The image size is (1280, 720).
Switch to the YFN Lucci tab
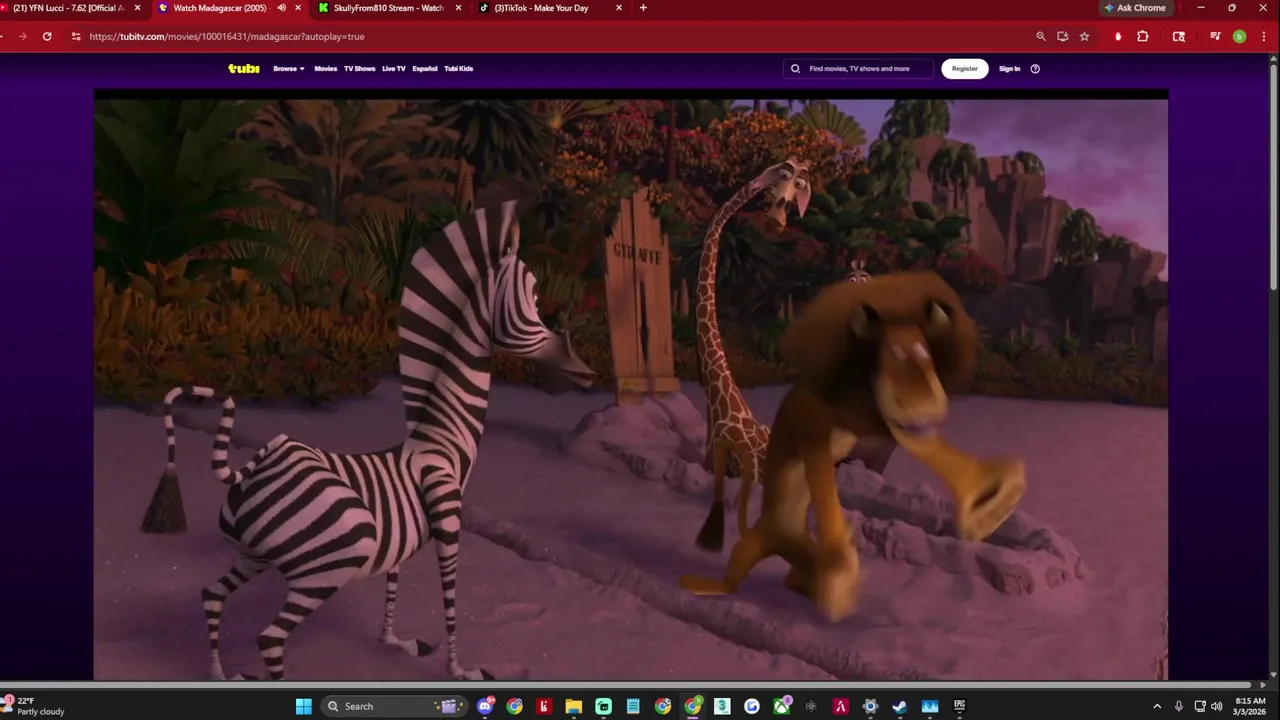click(x=68, y=8)
